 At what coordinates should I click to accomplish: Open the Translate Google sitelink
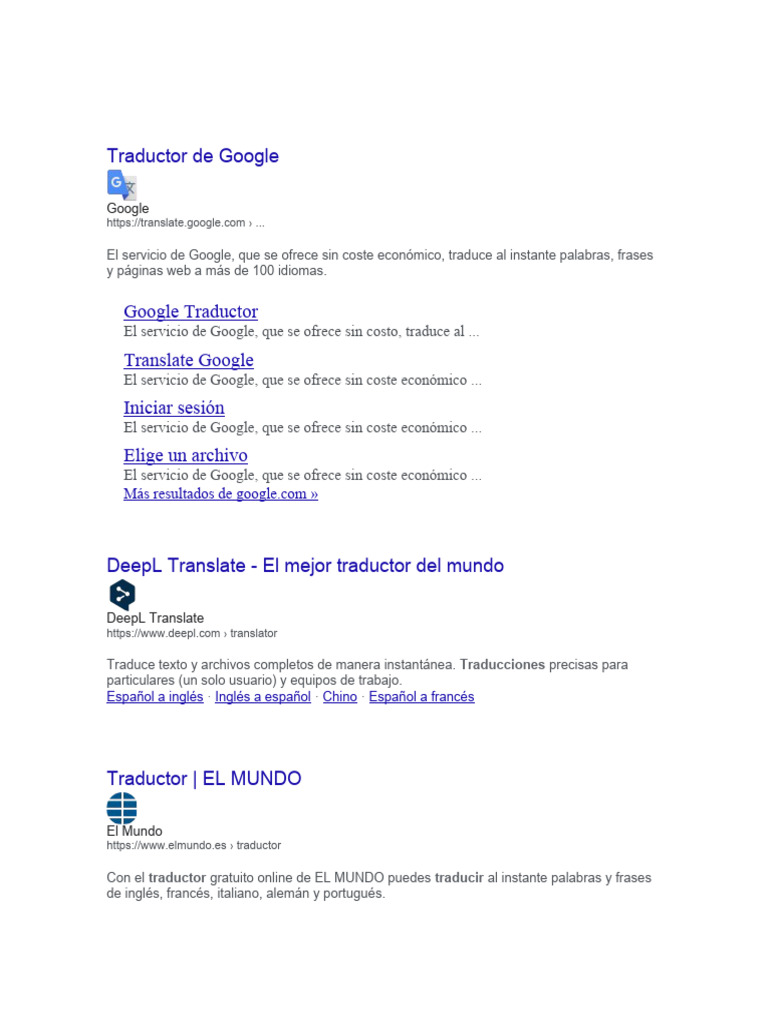(x=189, y=360)
